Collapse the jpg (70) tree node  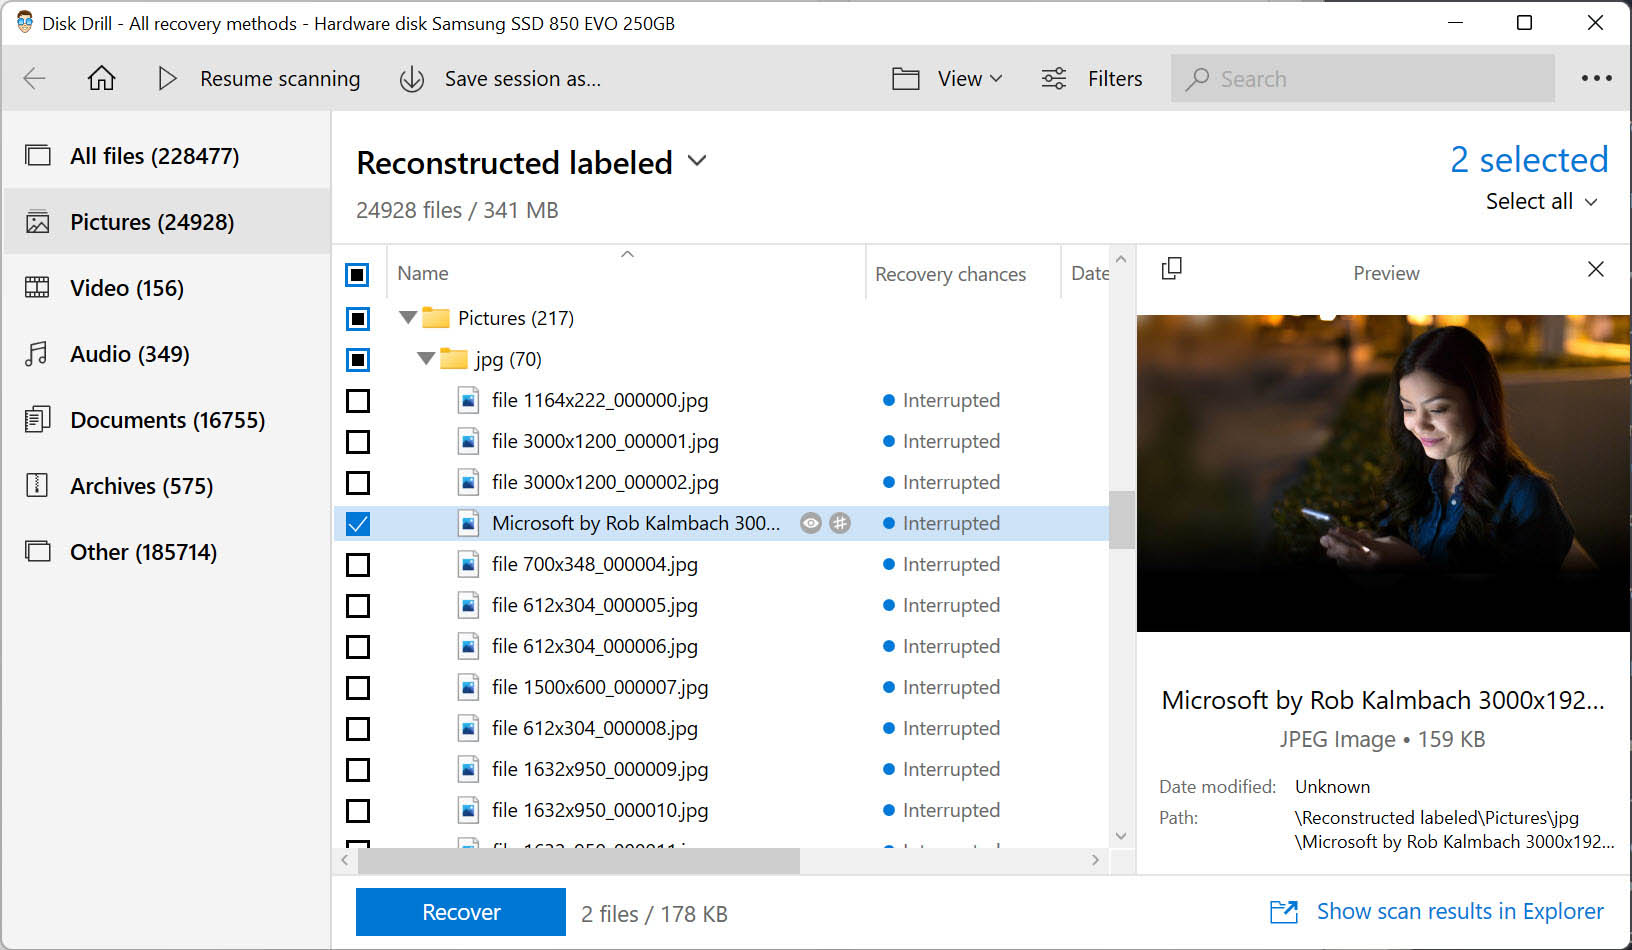(x=426, y=358)
